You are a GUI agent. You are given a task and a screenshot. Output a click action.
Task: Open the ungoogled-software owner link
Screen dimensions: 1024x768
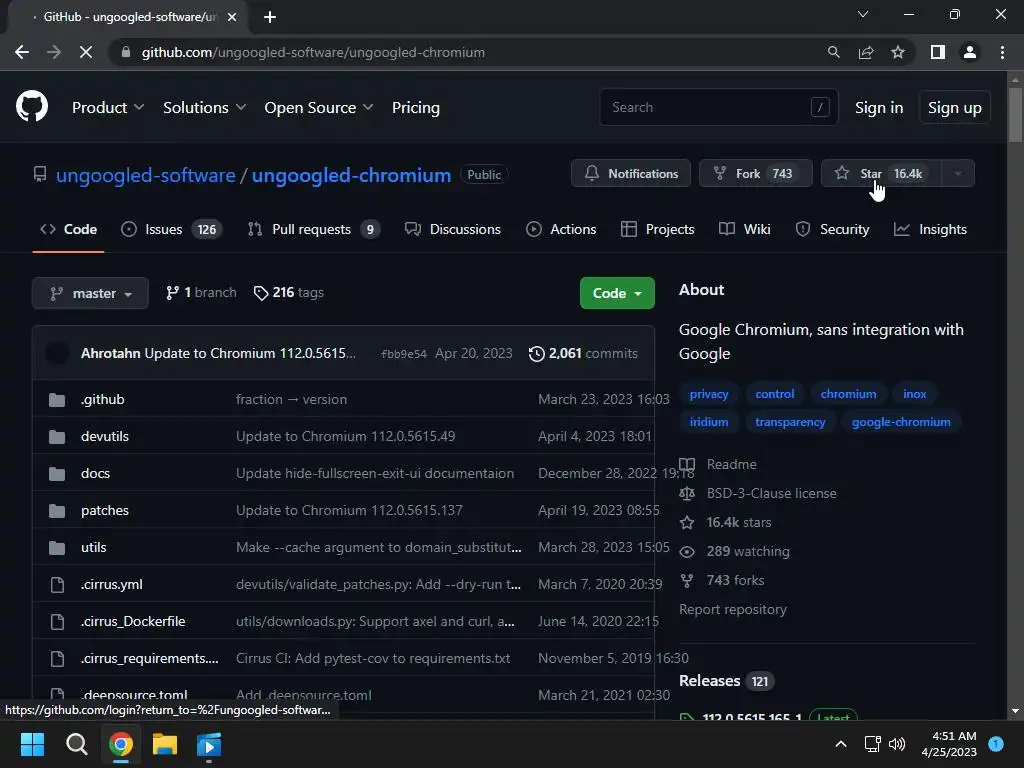pyautogui.click(x=146, y=176)
